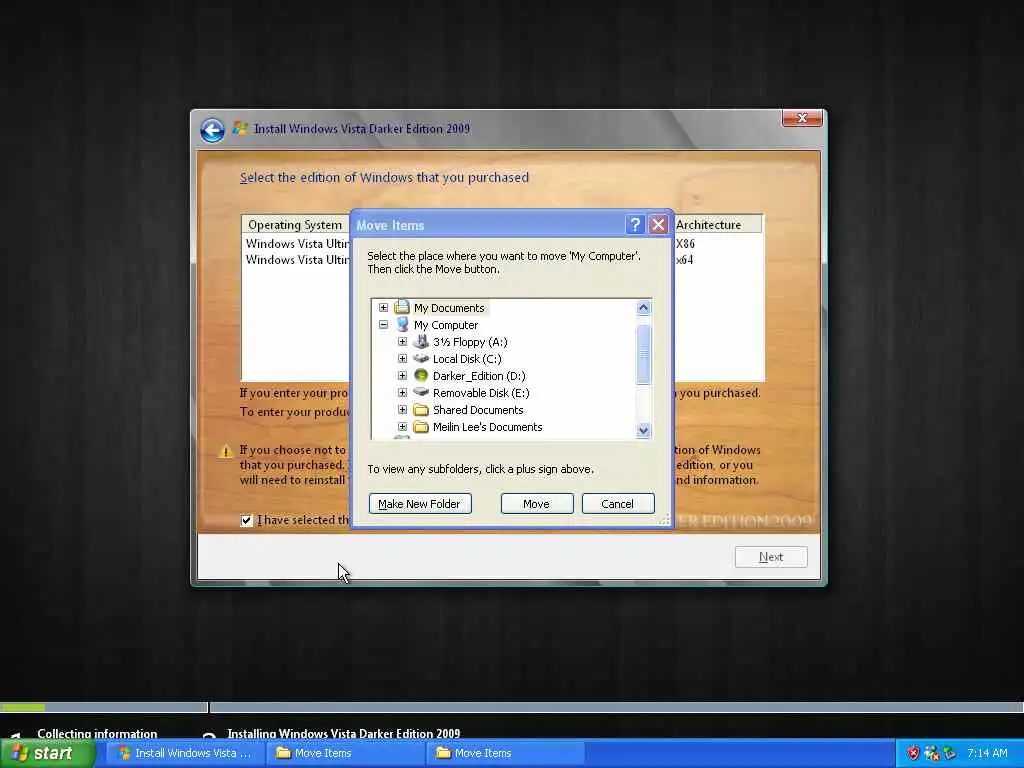1024x768 pixels.
Task: Select 'My Documents' label in folder tree
Action: click(x=449, y=308)
